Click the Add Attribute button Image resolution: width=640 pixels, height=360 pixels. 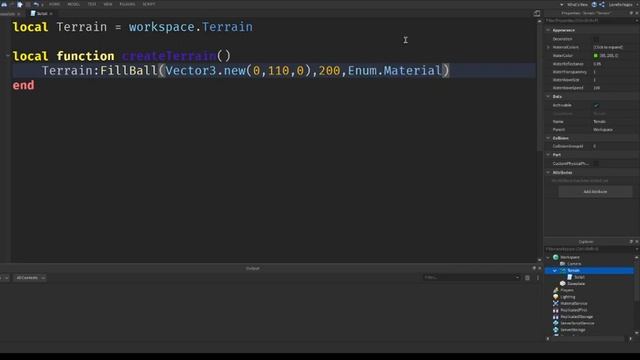tap(595, 191)
